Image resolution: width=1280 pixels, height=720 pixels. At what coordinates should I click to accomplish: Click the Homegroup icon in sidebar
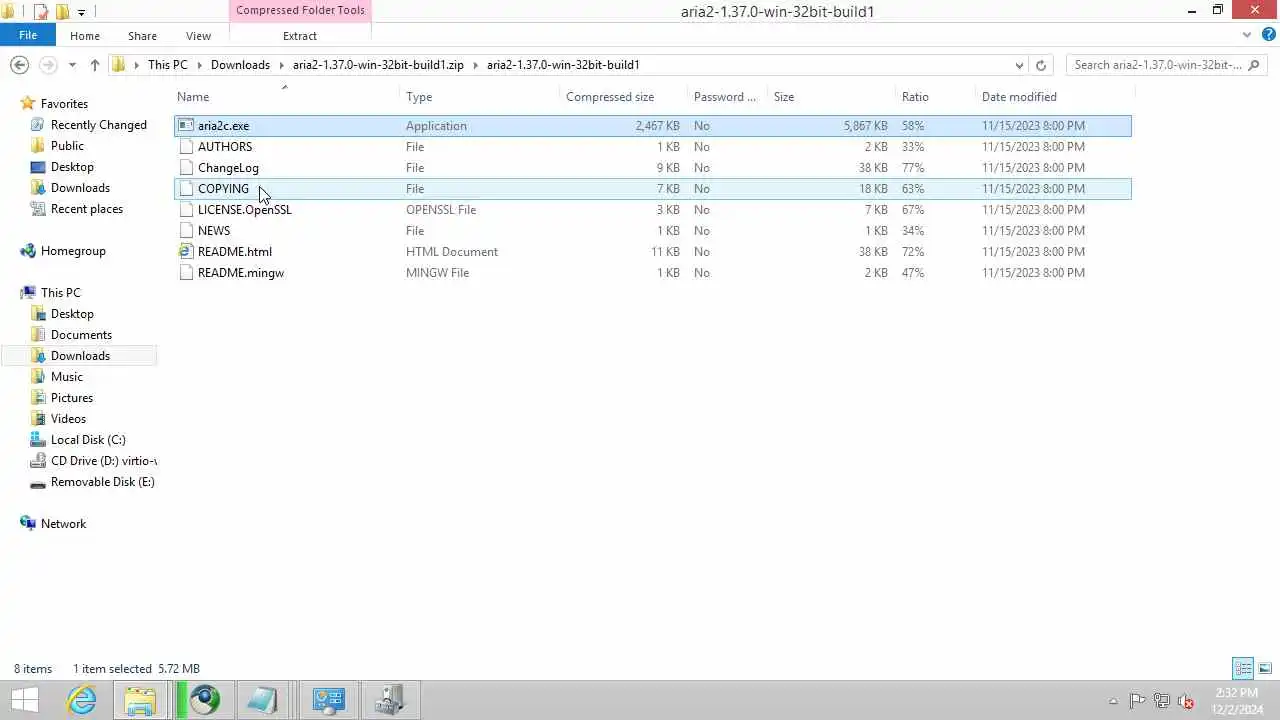(x=28, y=251)
